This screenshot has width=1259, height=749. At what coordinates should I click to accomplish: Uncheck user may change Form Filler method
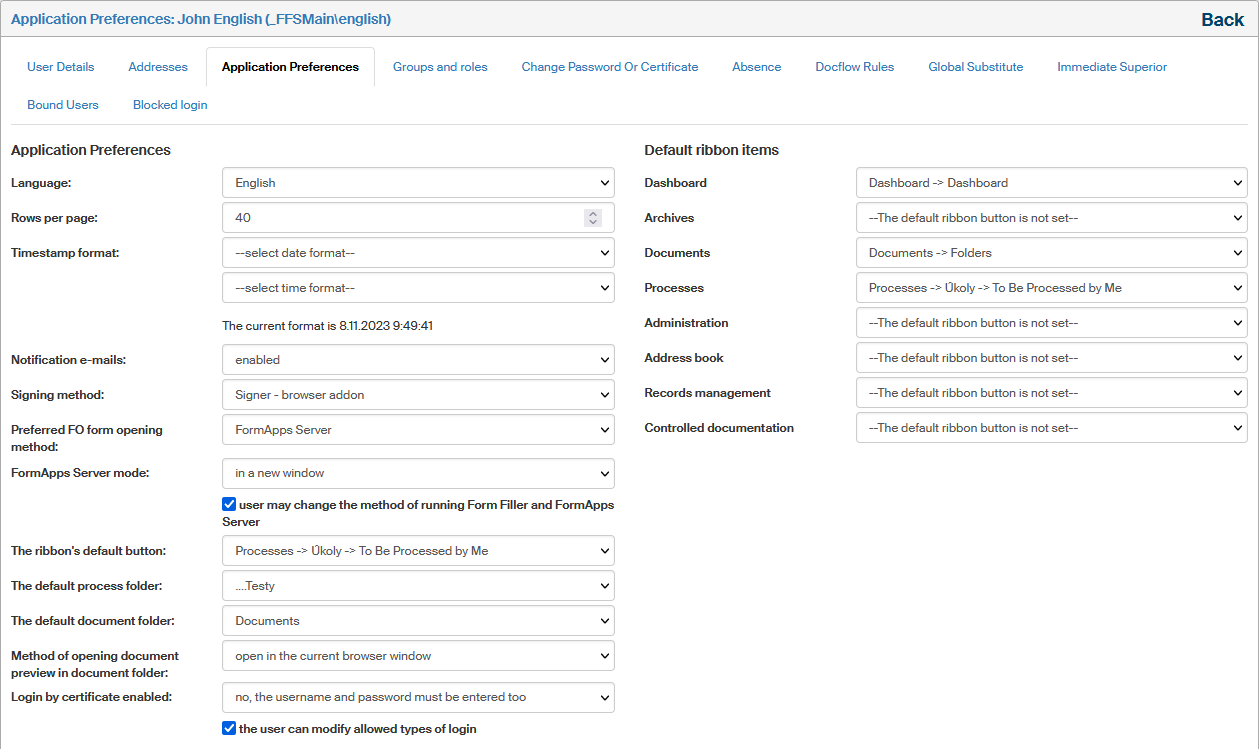point(230,505)
